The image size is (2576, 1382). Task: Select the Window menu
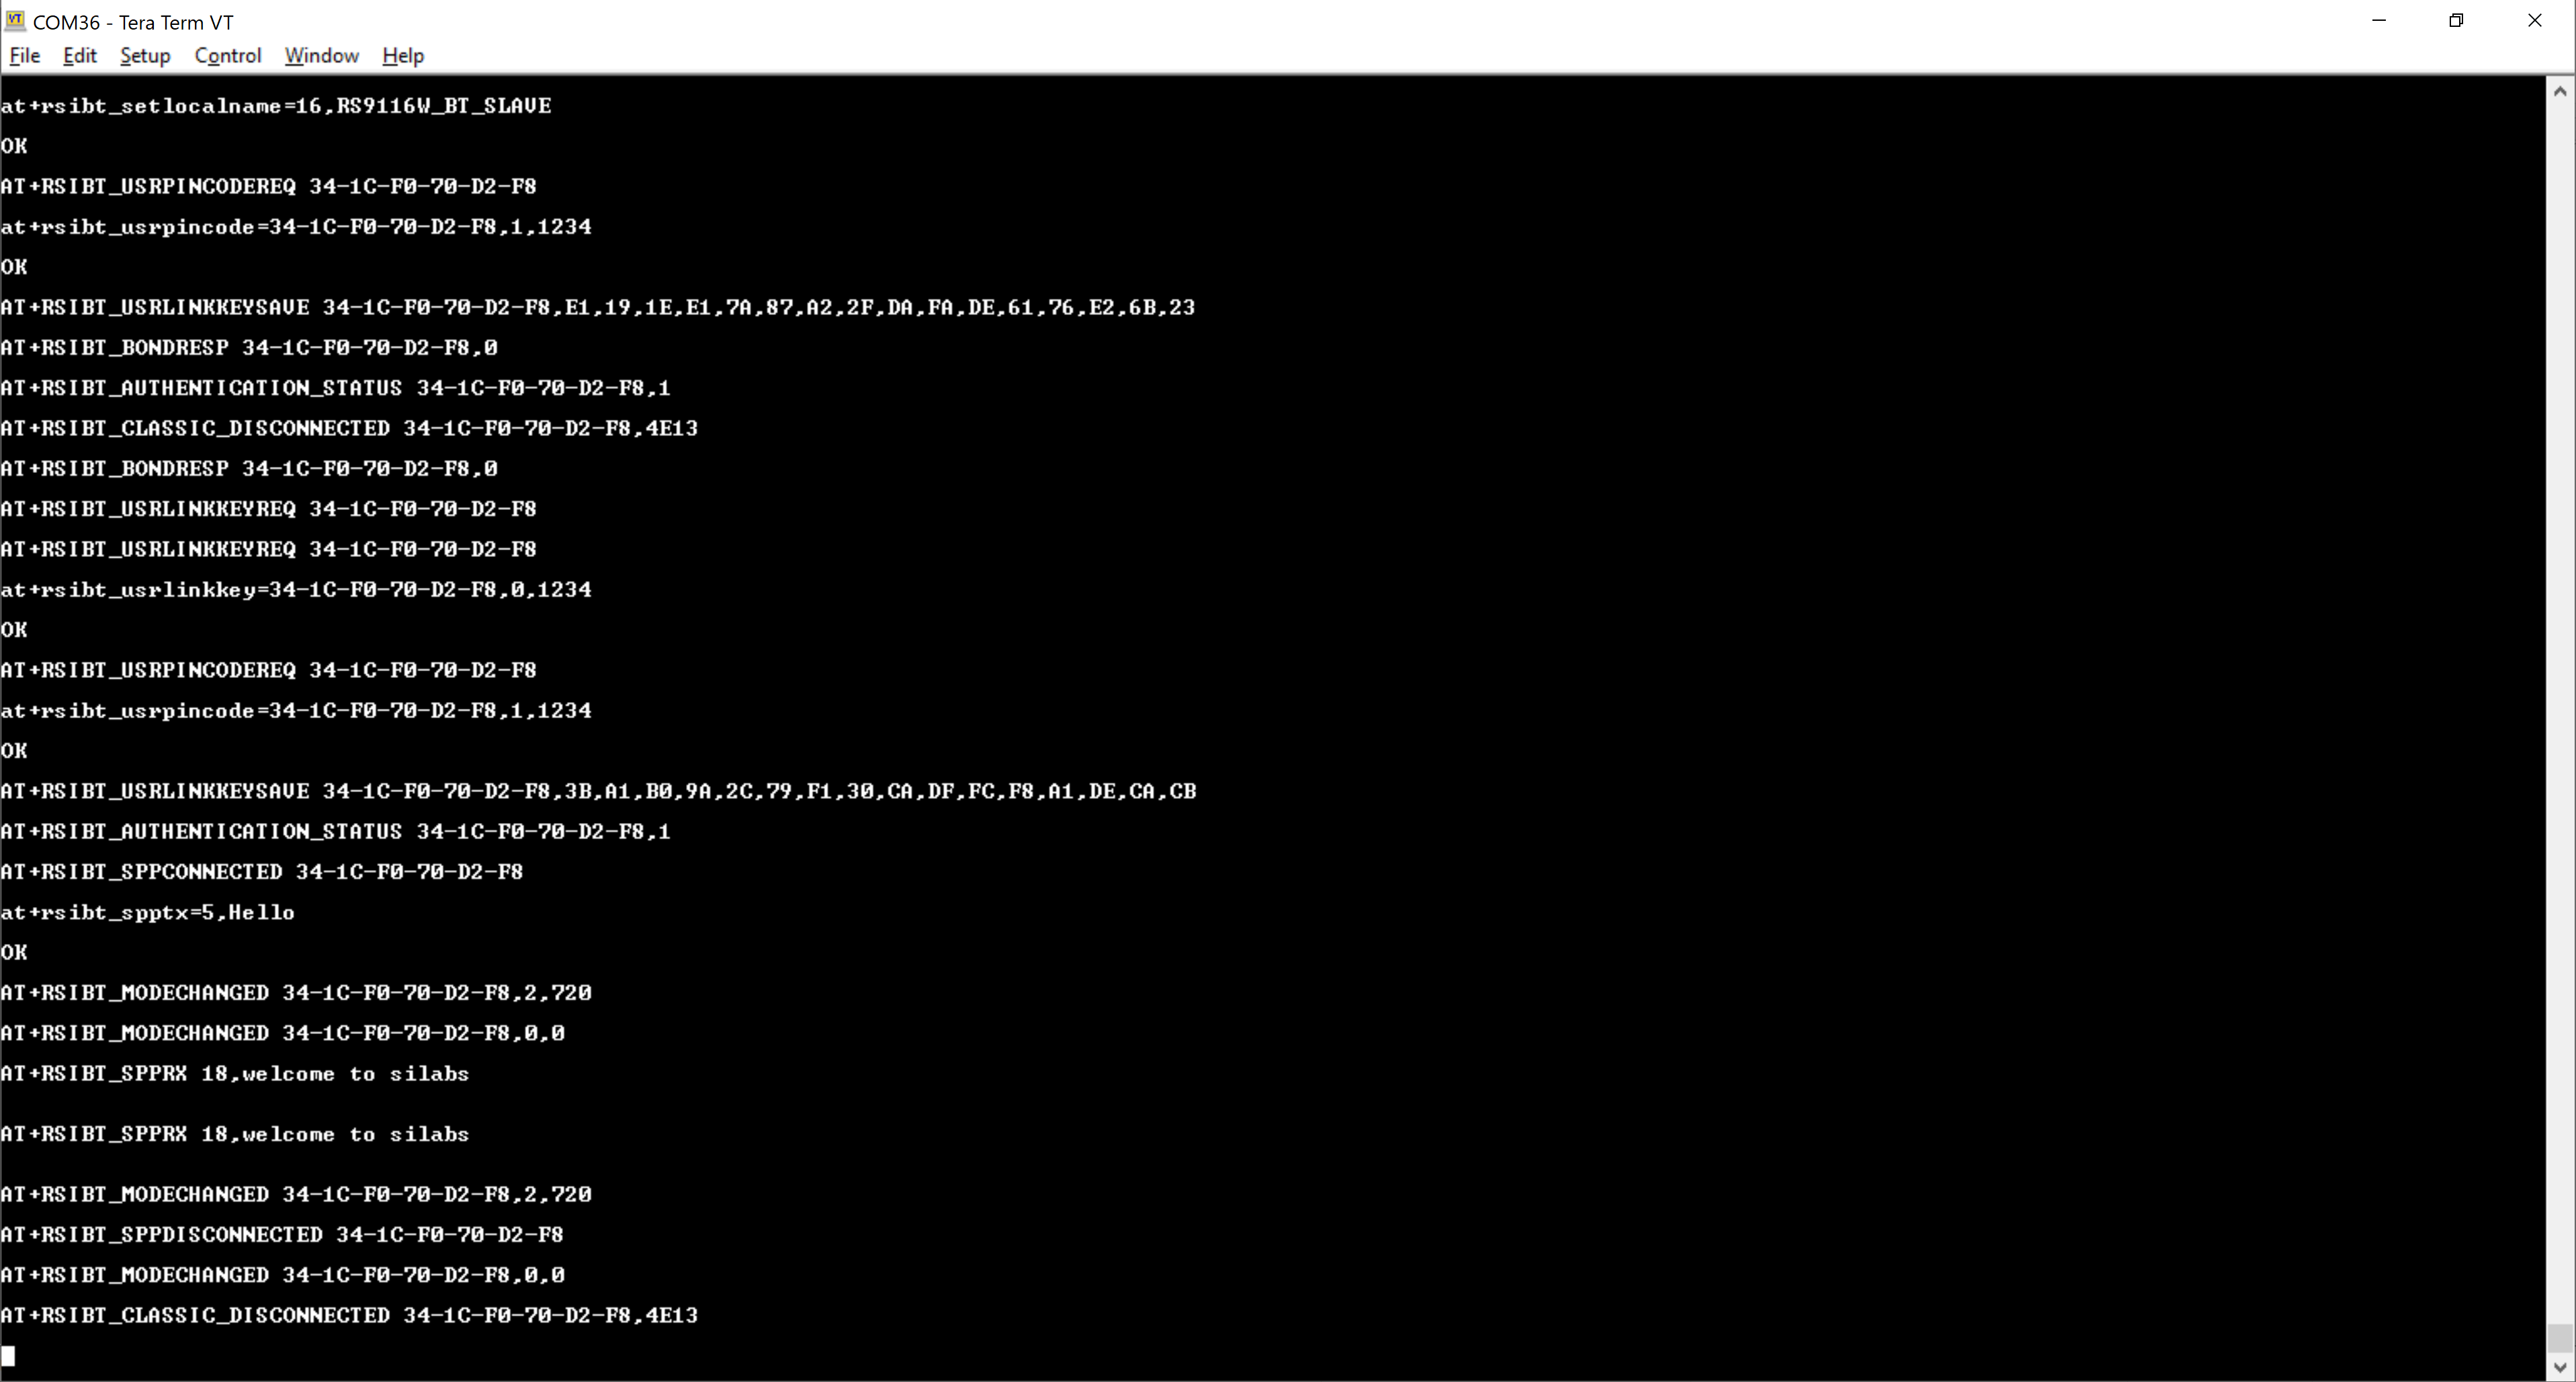pos(320,56)
